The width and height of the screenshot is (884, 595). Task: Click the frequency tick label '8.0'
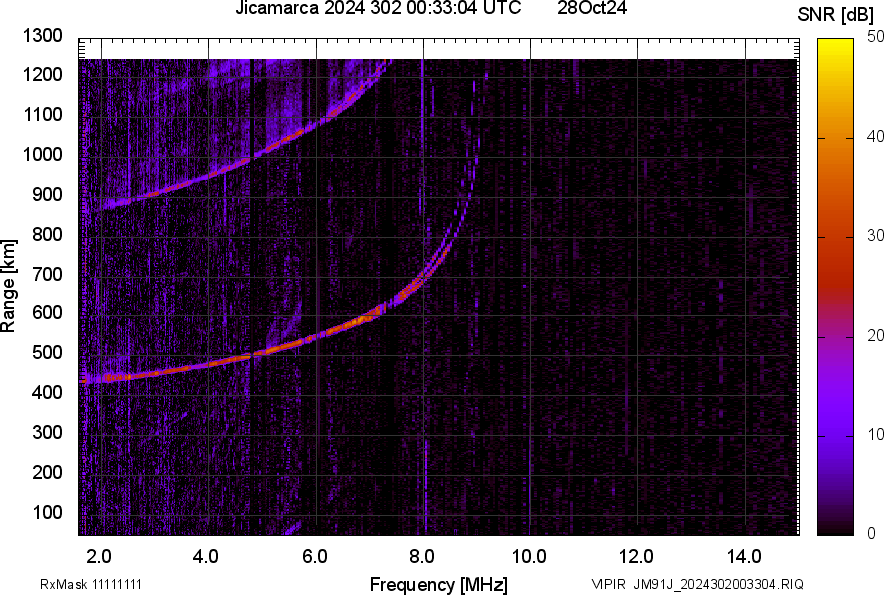click(421, 557)
